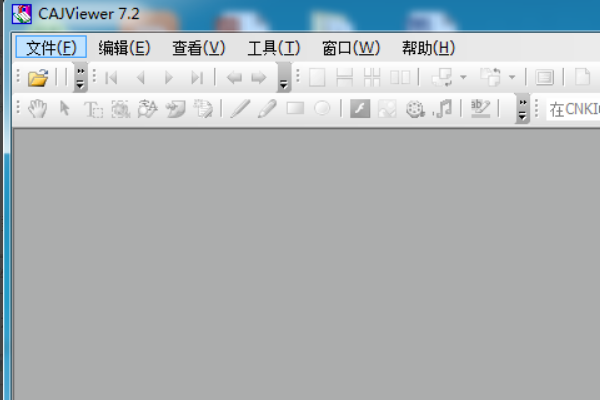Screen dimensions: 600x400
Task: Expand the annotation toolbar overflow options
Action: pos(523,109)
